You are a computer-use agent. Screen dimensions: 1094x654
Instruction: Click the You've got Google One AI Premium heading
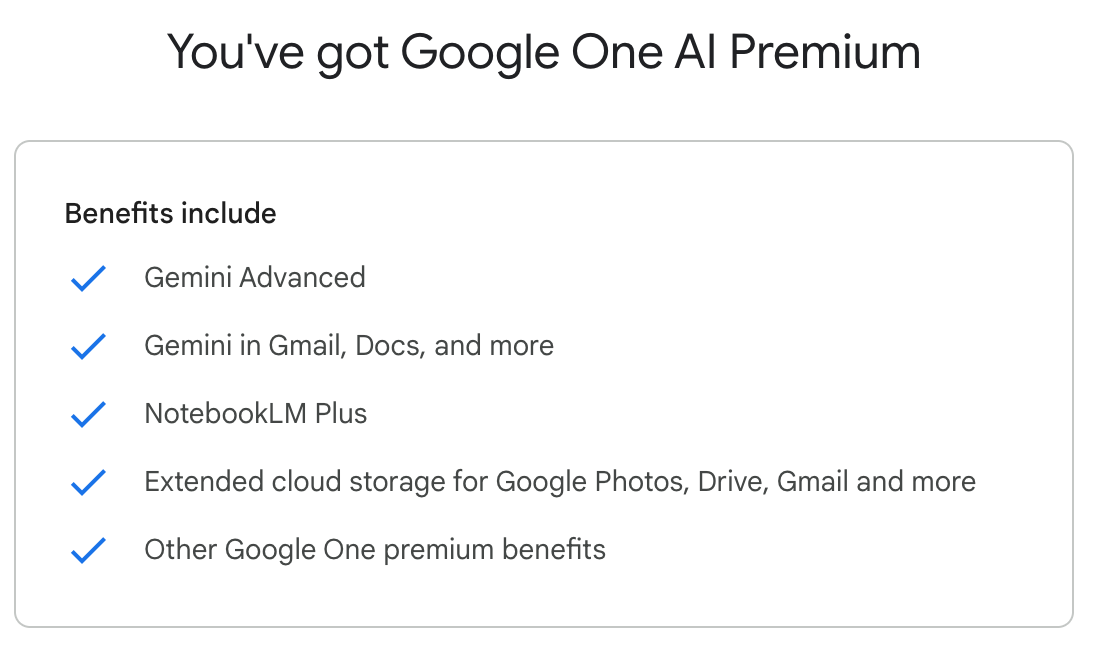[544, 52]
